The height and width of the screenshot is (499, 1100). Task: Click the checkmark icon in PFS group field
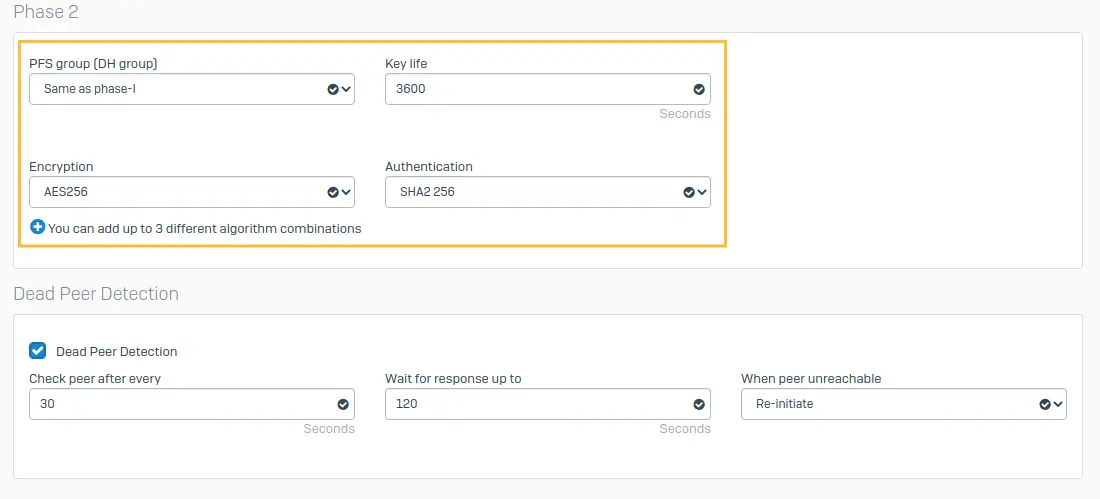[x=333, y=89]
